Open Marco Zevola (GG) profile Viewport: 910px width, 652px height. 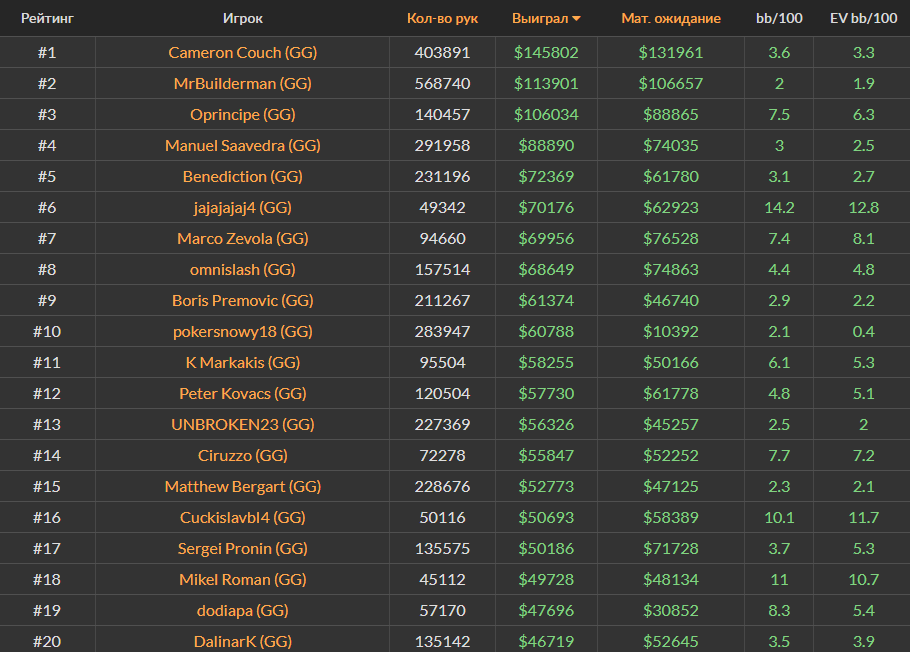[242, 238]
